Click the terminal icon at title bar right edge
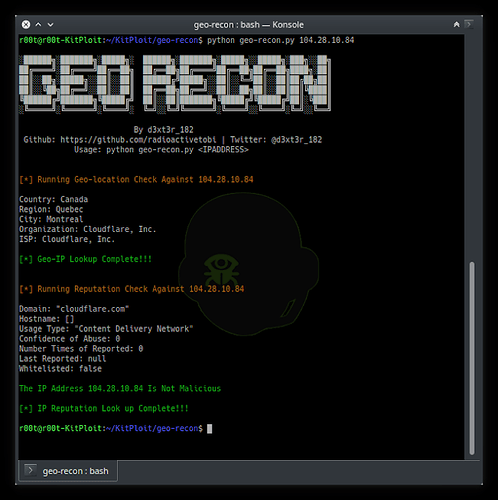 tap(469, 24)
